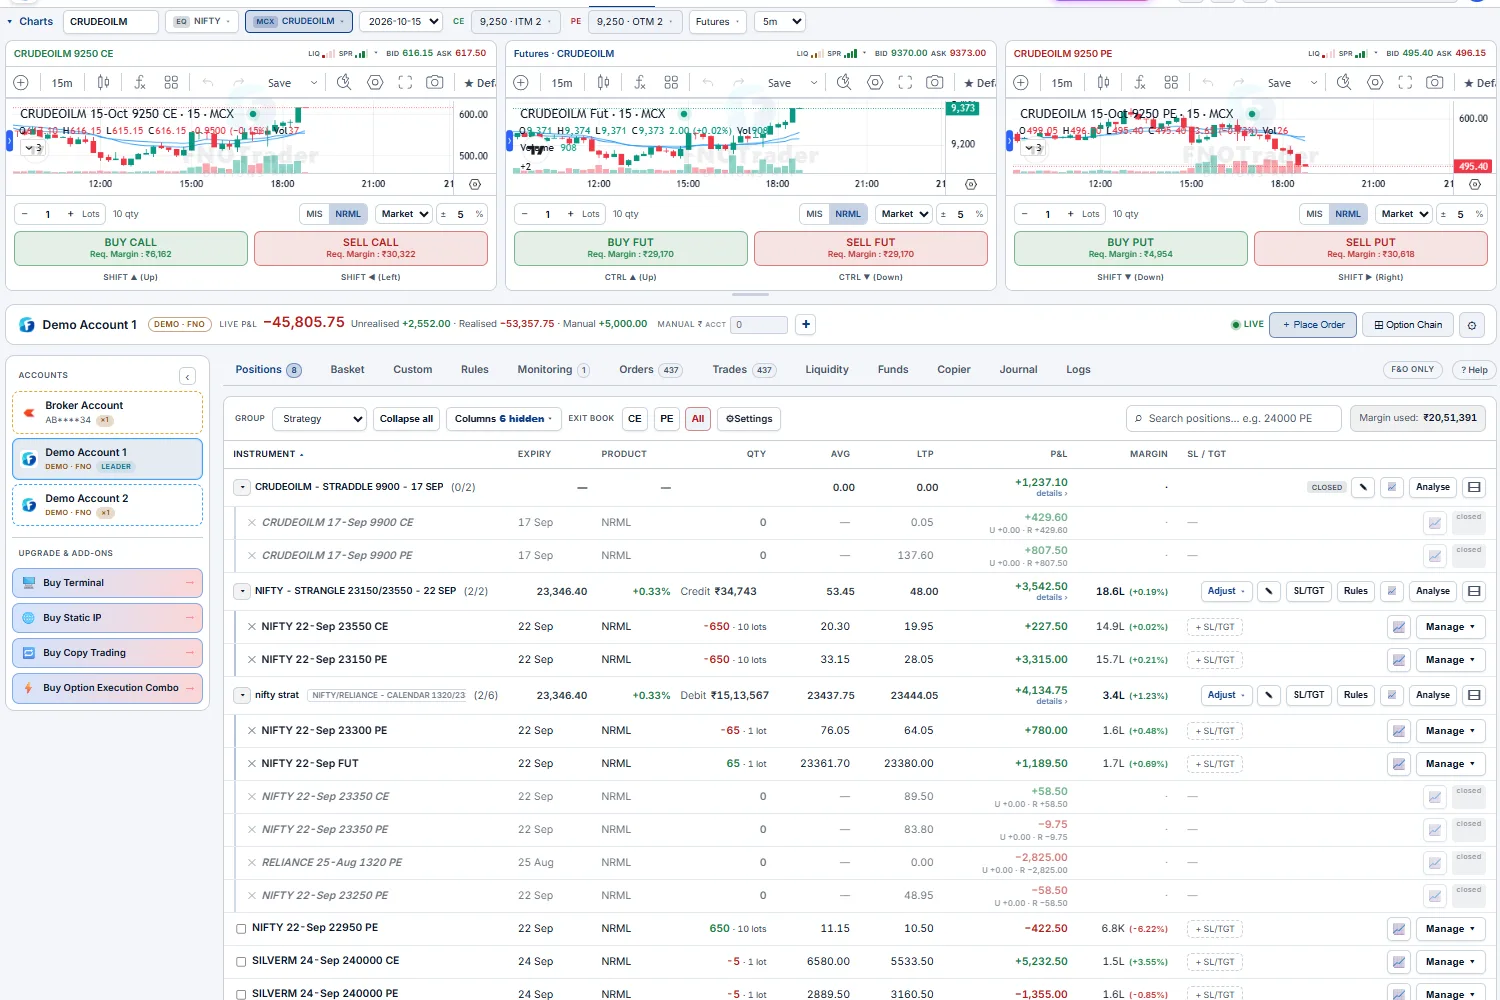Toggle fullscreen on CRUDEOILM 9250 PE chart

[x=1405, y=83]
